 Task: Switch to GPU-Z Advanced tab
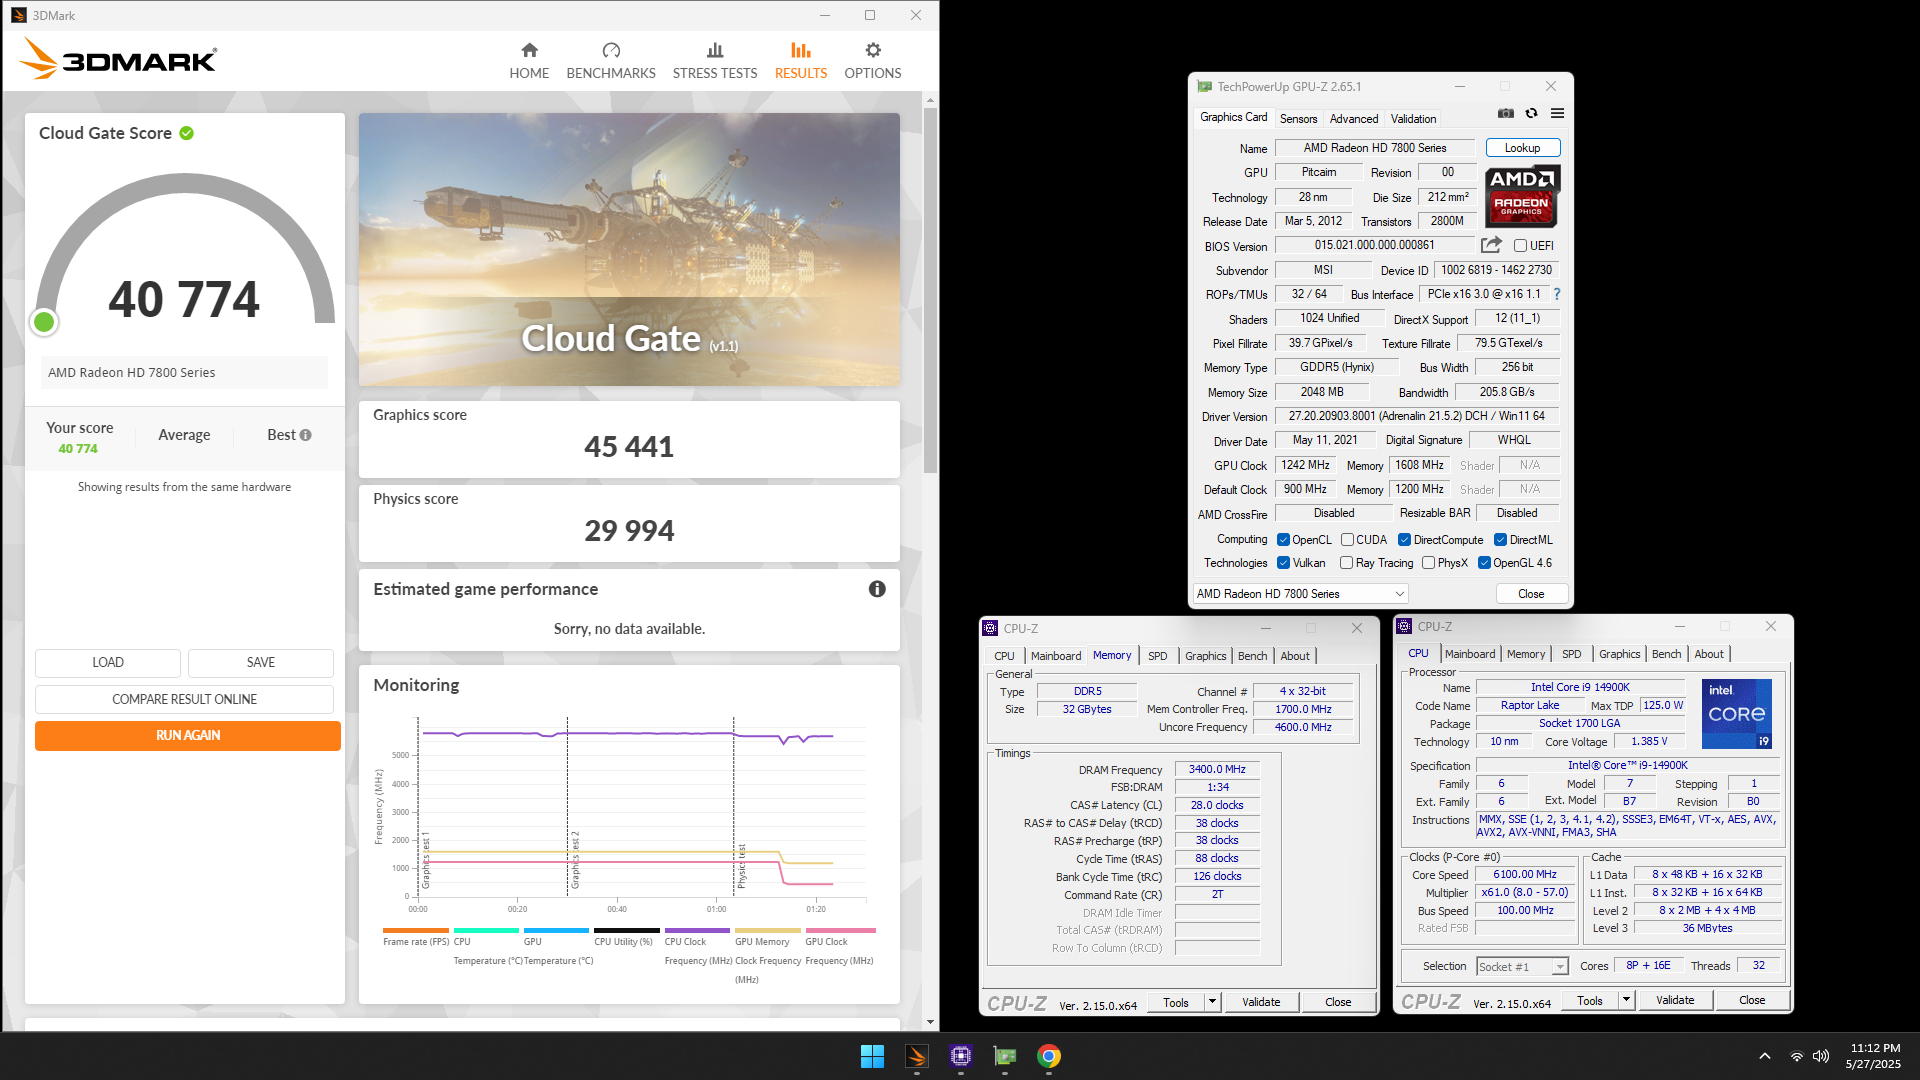1354,119
